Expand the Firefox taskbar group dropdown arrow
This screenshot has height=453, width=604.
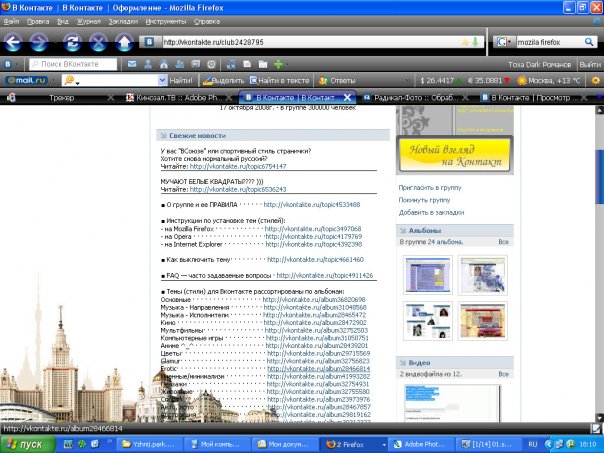[x=384, y=444]
